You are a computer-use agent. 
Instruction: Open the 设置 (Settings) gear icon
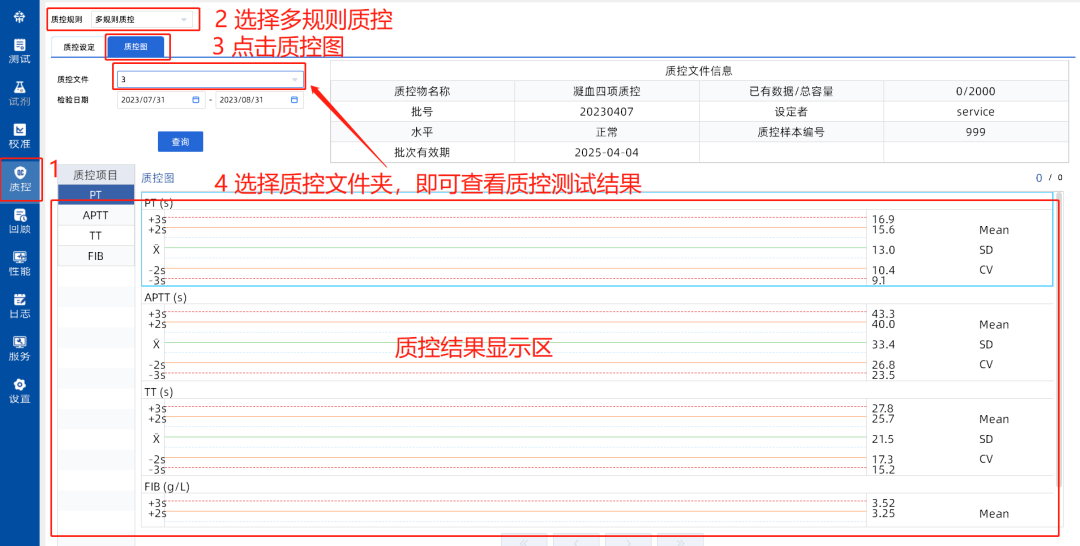[x=20, y=391]
